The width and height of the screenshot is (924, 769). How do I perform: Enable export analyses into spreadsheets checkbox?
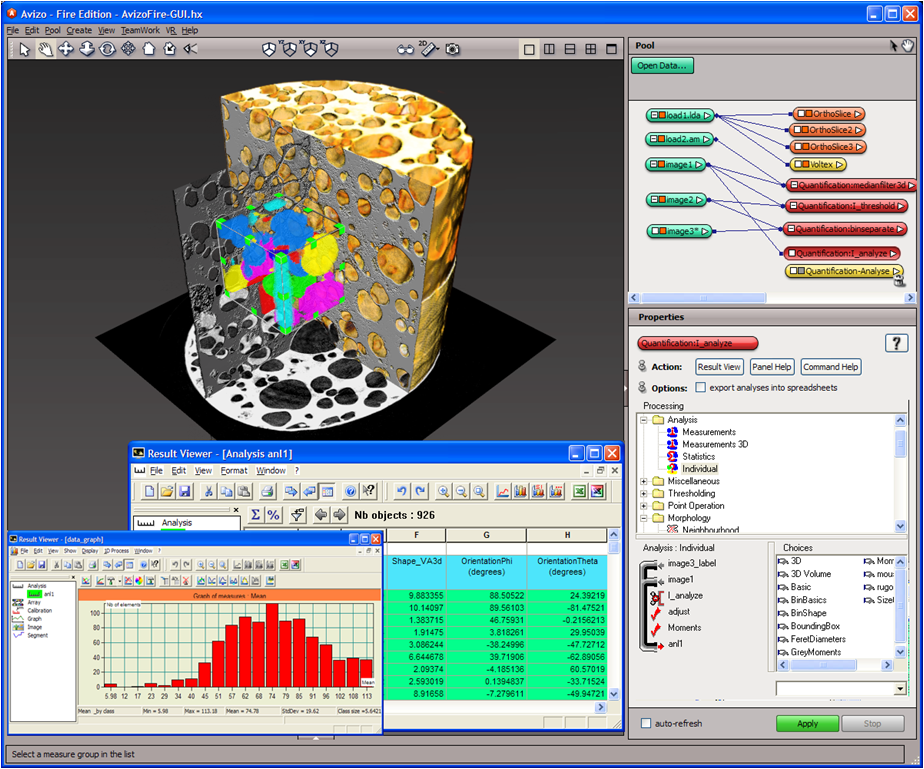point(701,387)
